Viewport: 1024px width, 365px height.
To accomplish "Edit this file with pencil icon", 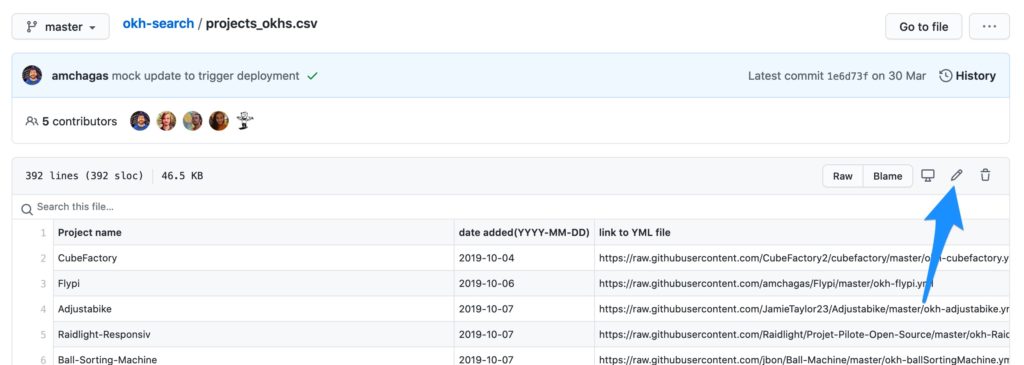I will click(956, 175).
